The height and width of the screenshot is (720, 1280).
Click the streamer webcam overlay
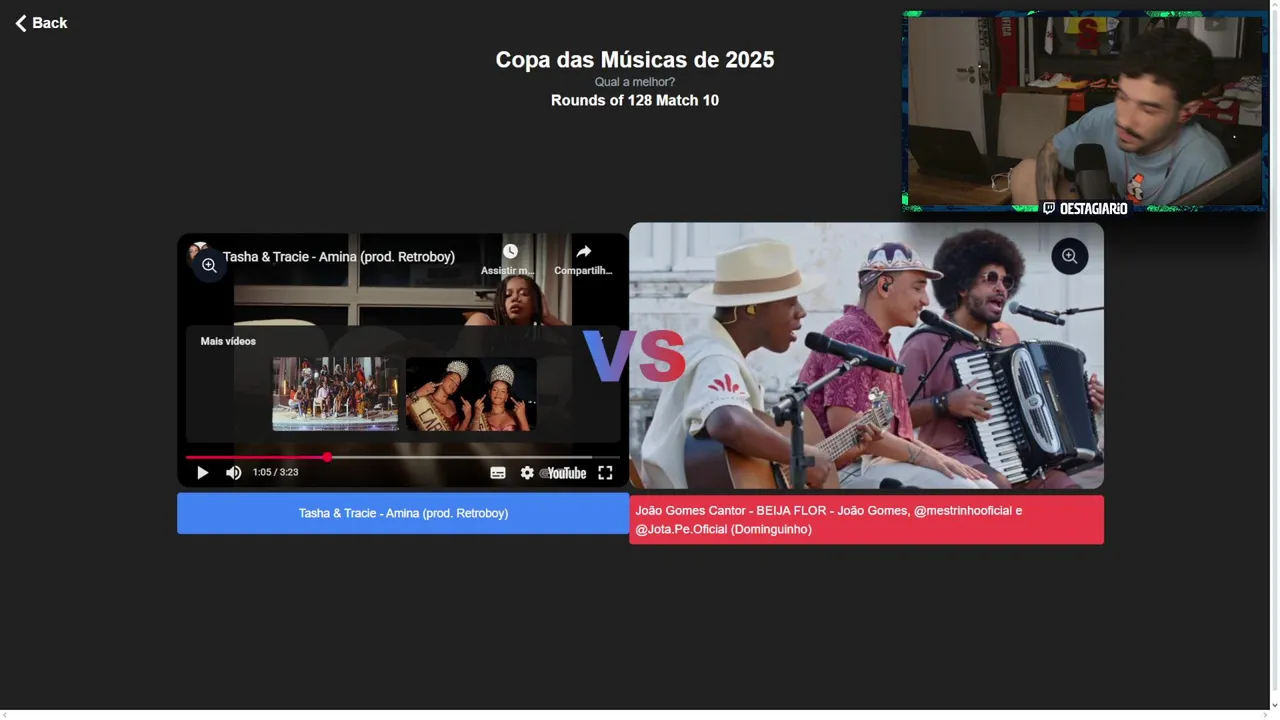pyautogui.click(x=1084, y=111)
